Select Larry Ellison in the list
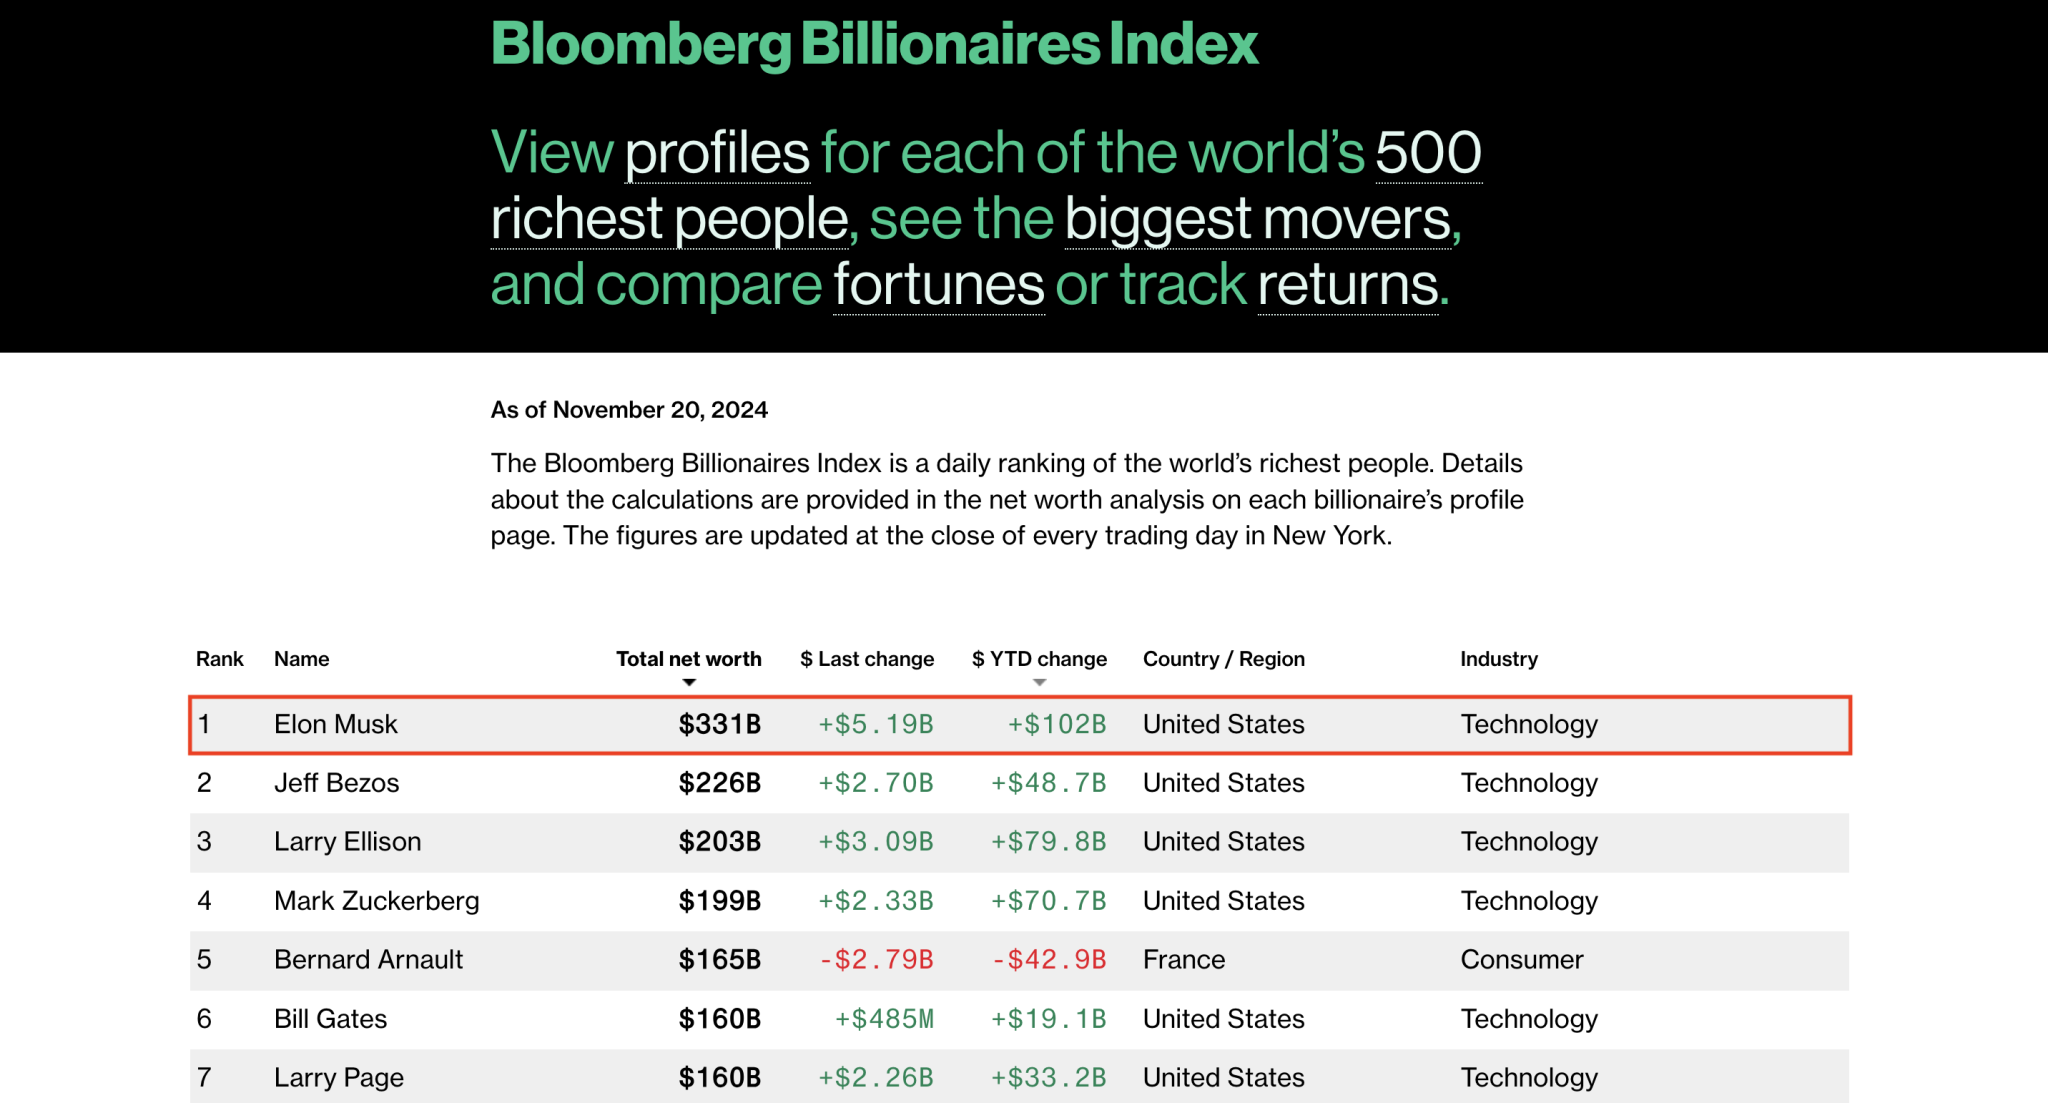Viewport: 2048px width, 1103px height. click(1020, 842)
